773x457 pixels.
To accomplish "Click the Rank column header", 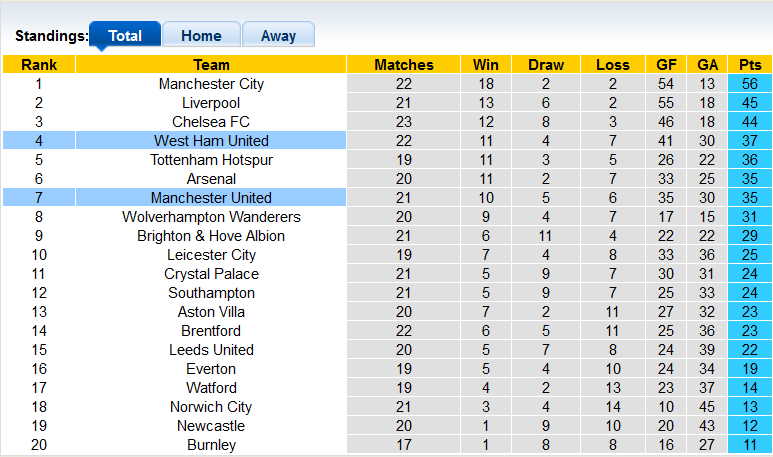I will tap(39, 65).
